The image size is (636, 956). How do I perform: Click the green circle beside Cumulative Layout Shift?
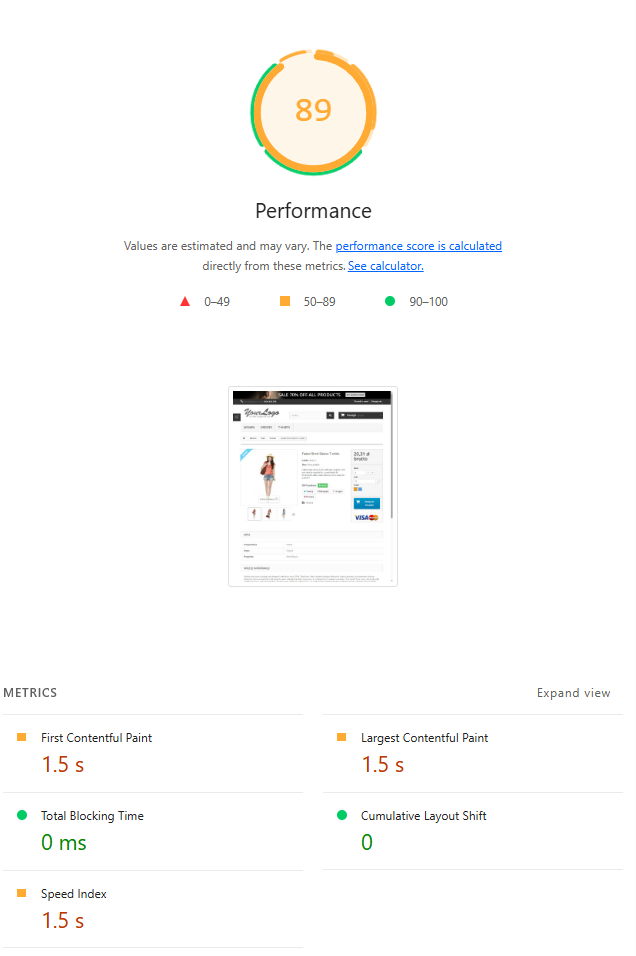click(342, 815)
